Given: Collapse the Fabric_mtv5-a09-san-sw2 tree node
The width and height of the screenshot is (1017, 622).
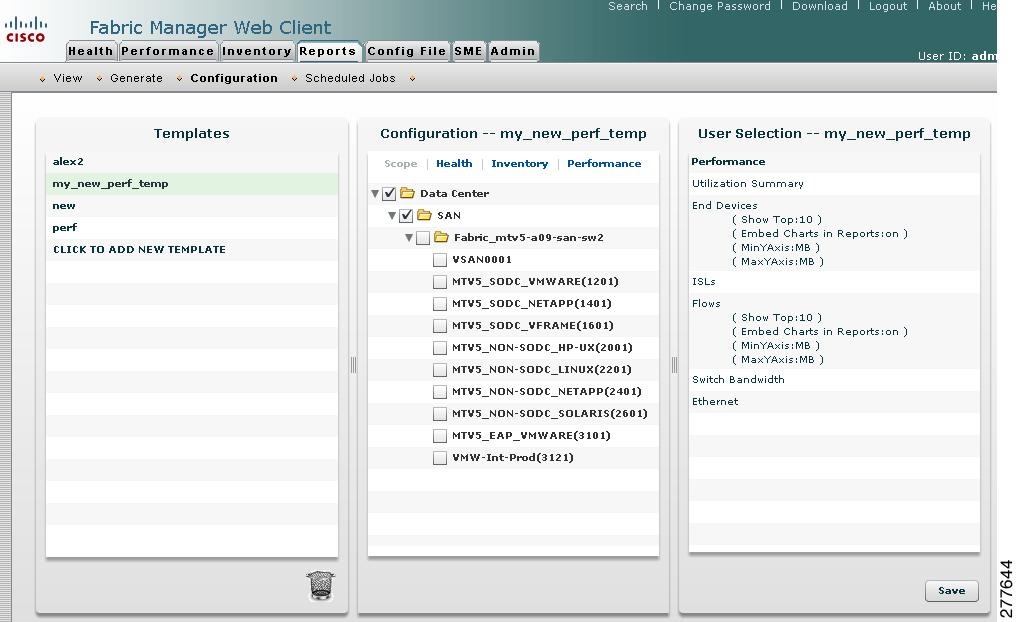Looking at the screenshot, I should tap(408, 237).
